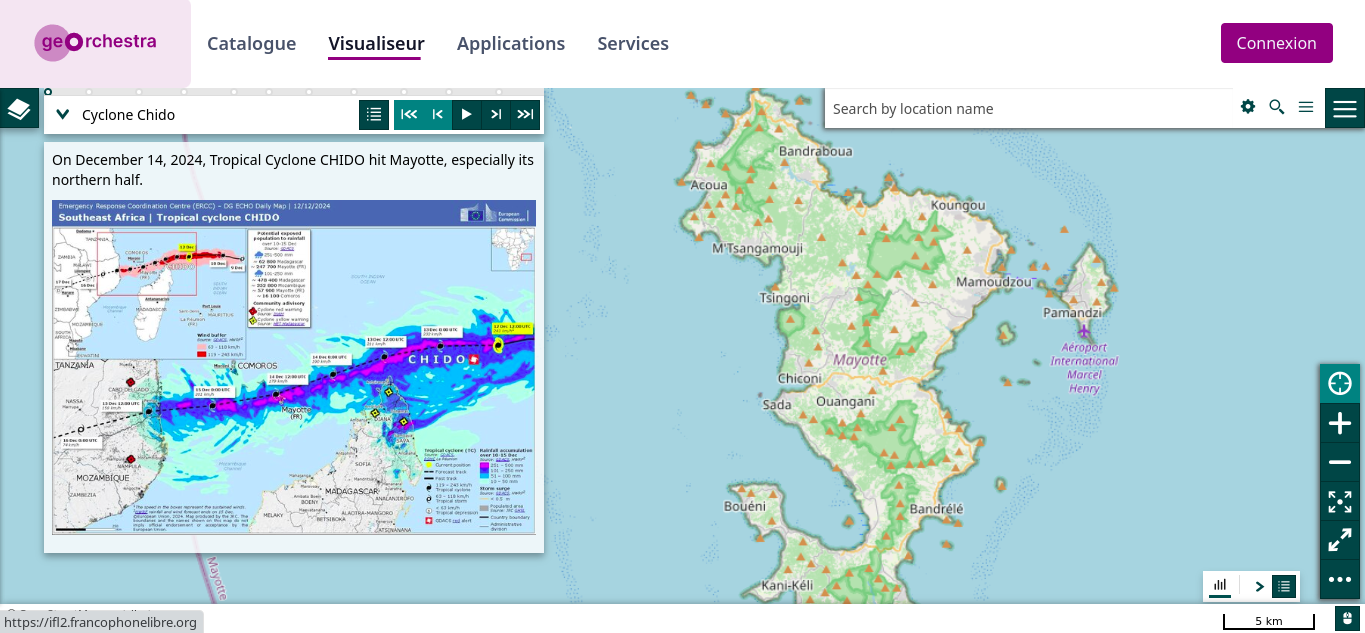Viewport: 1365px width, 633px height.
Task: Start story autoplay
Action: tap(467, 114)
